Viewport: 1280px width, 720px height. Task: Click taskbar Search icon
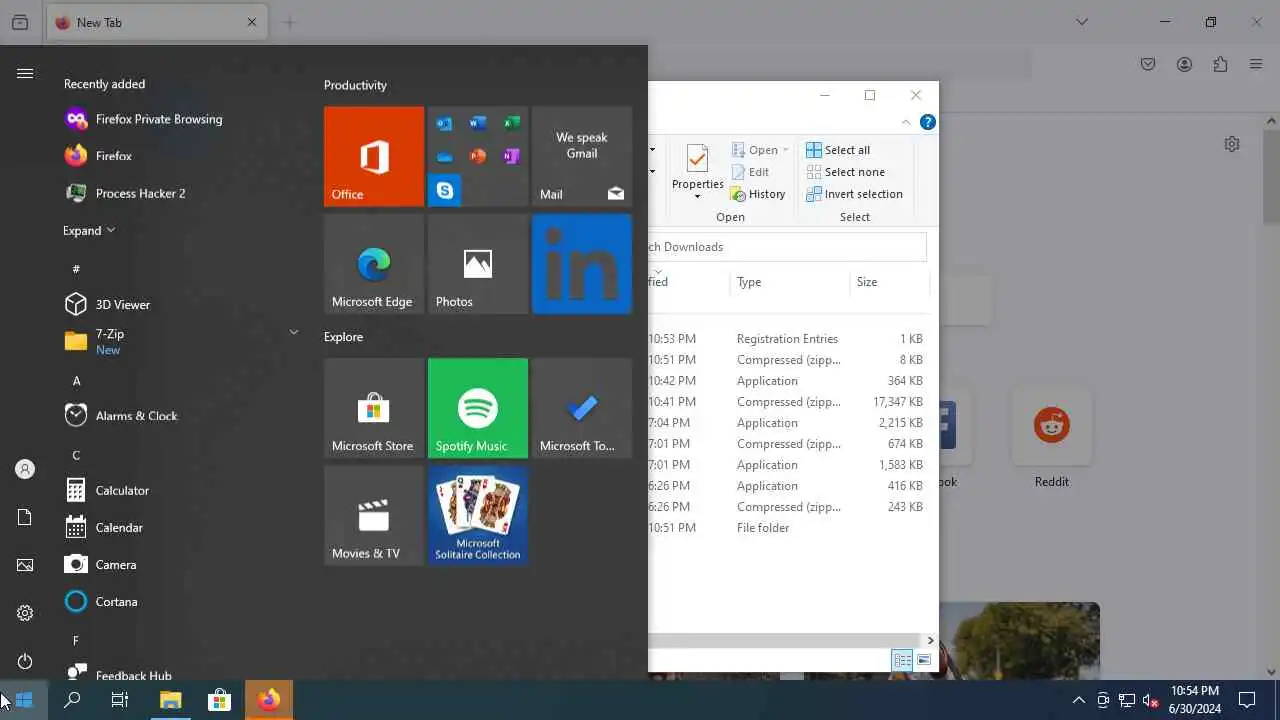pyautogui.click(x=72, y=700)
